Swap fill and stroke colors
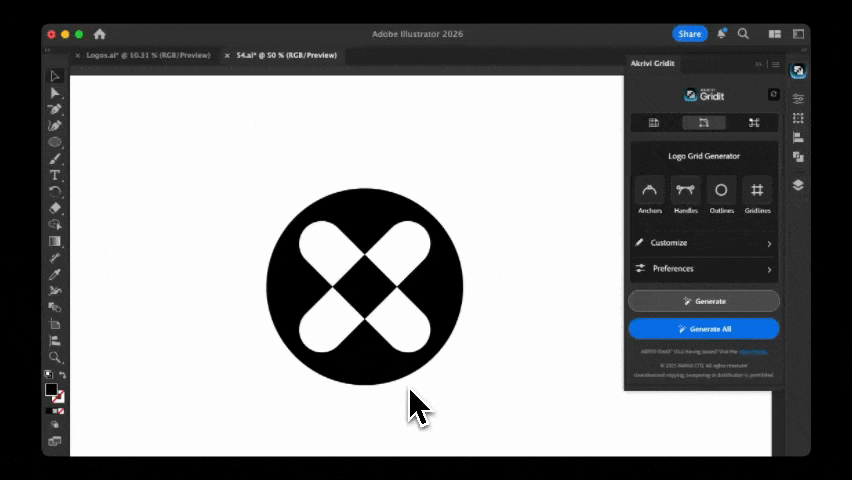852x480 pixels. tap(62, 375)
